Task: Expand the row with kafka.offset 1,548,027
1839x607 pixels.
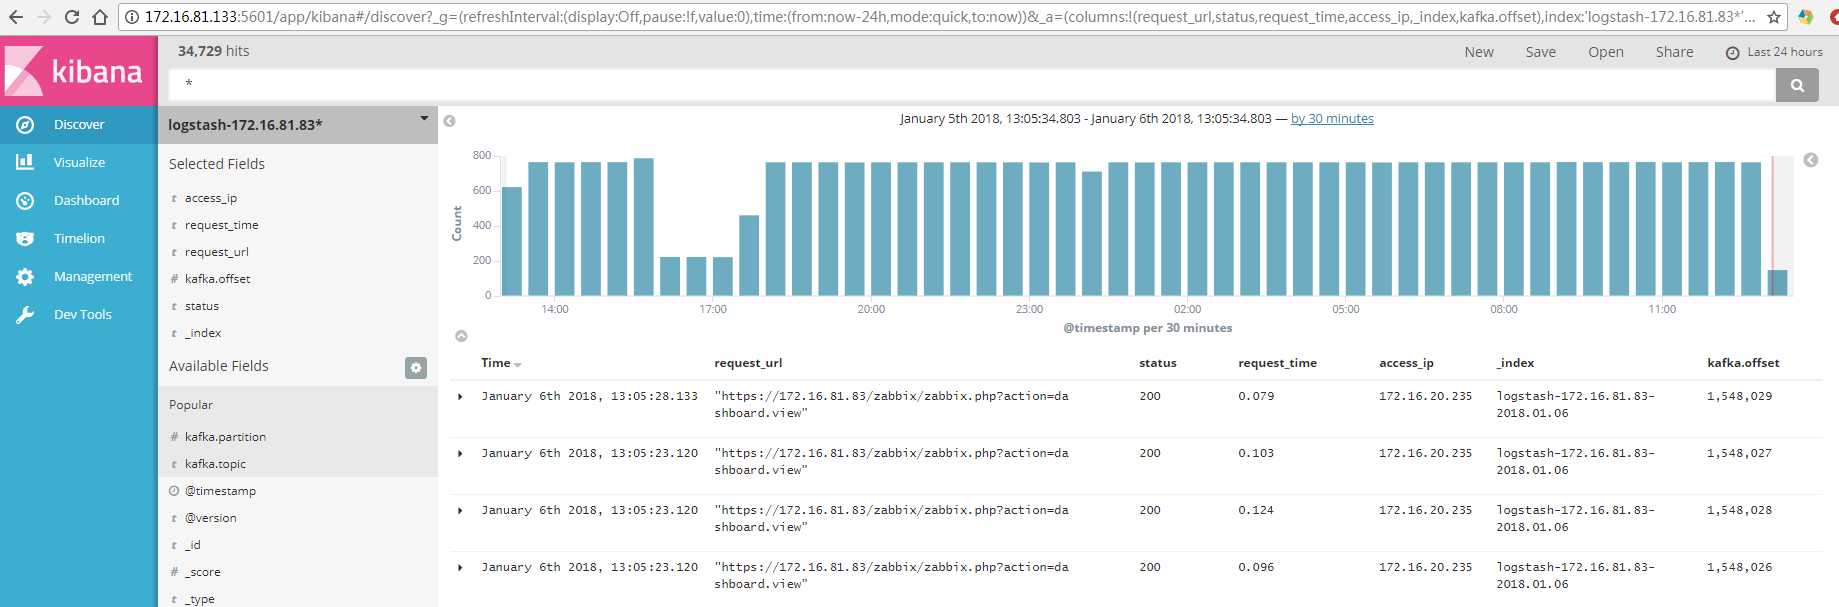Action: click(x=460, y=454)
